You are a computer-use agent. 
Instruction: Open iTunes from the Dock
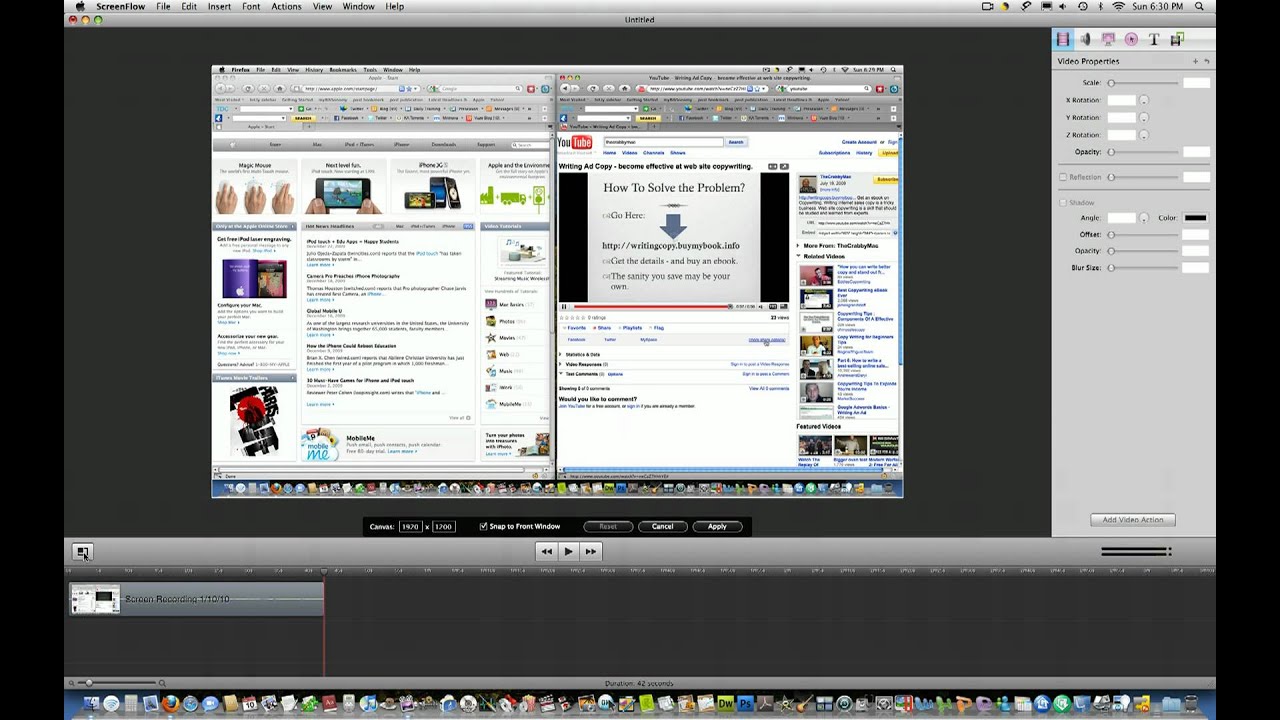pos(368,704)
